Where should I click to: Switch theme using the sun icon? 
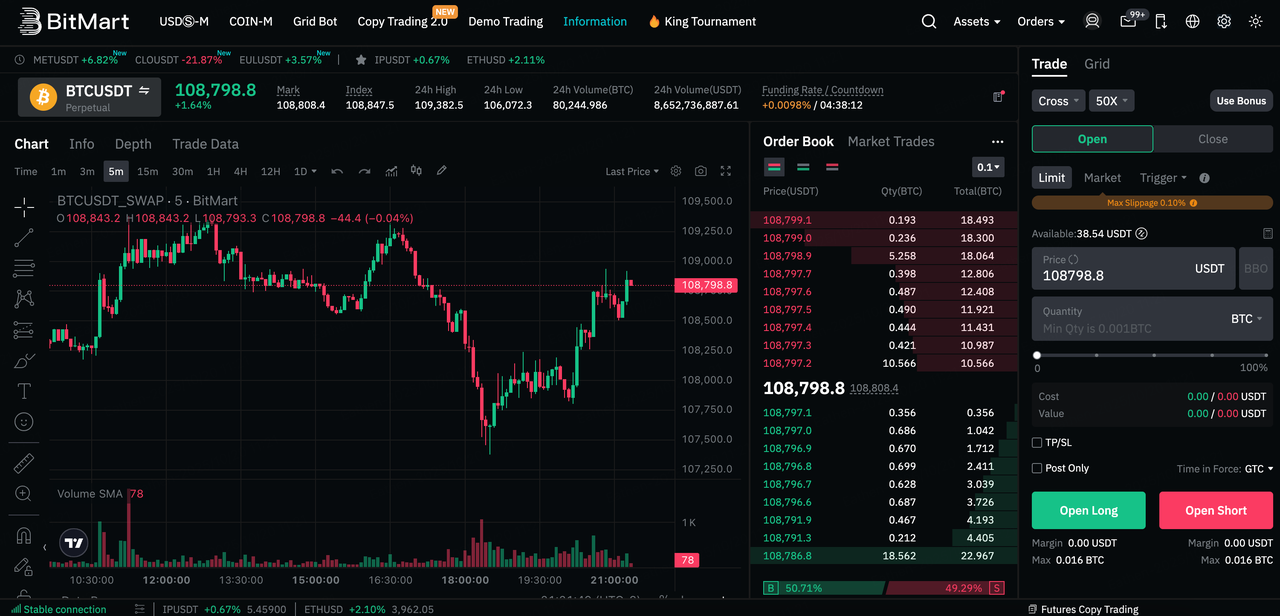(1256, 21)
